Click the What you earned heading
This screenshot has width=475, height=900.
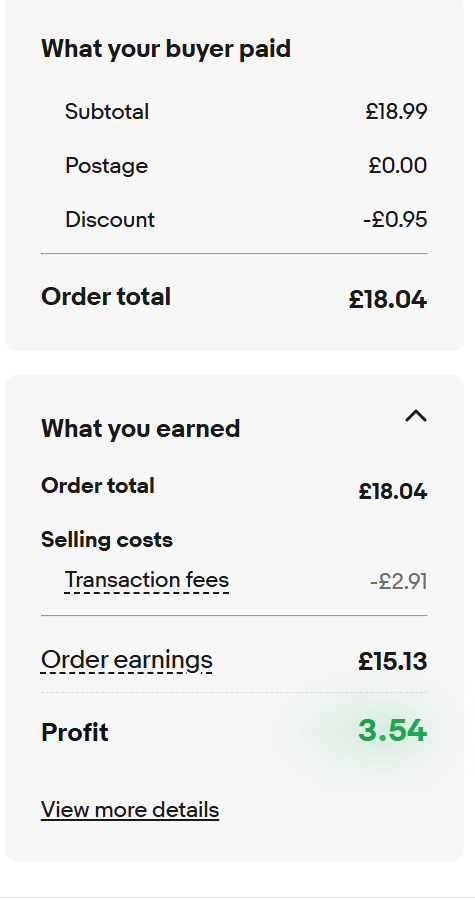141,429
